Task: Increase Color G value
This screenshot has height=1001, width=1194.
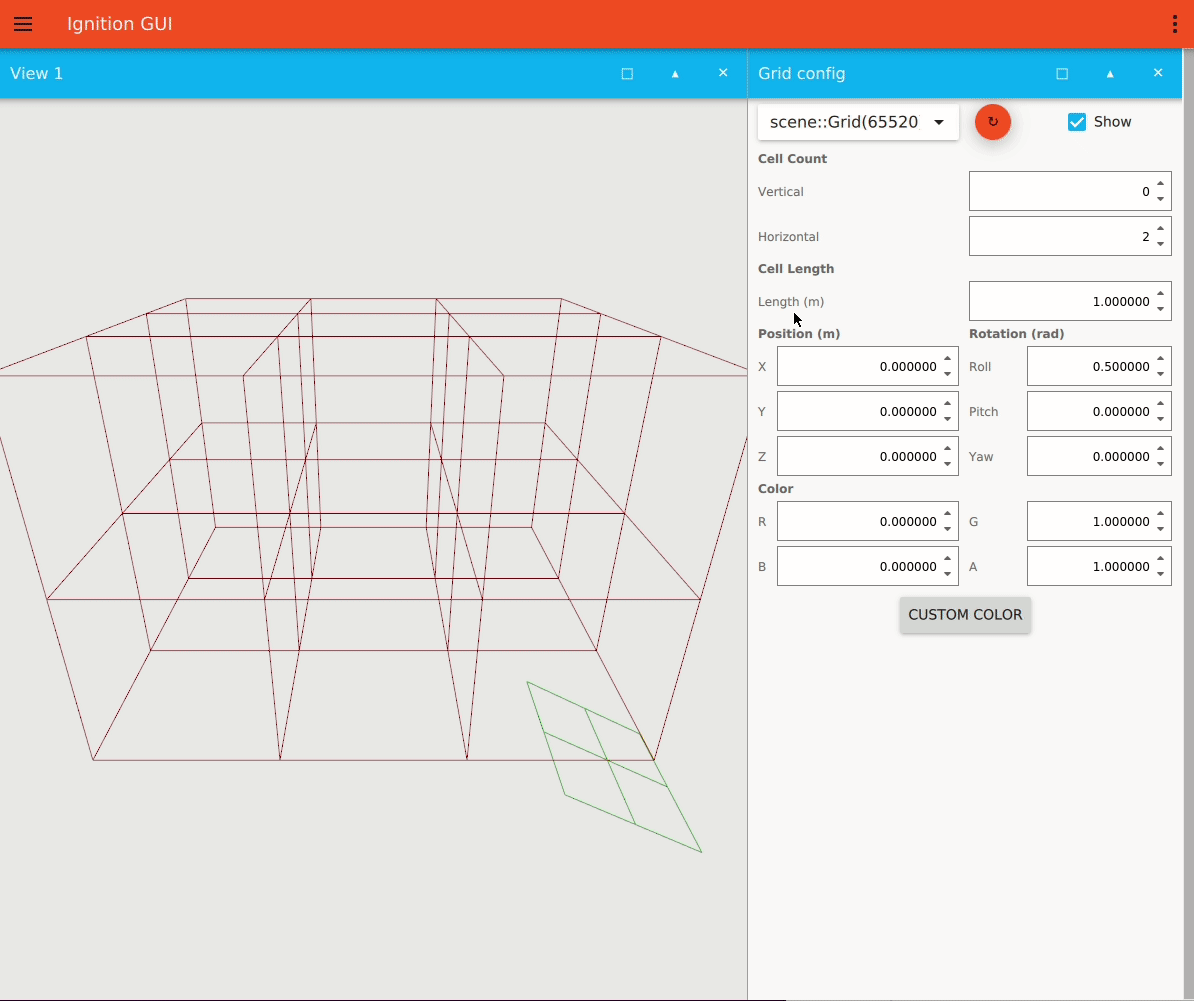Action: click(1160, 514)
